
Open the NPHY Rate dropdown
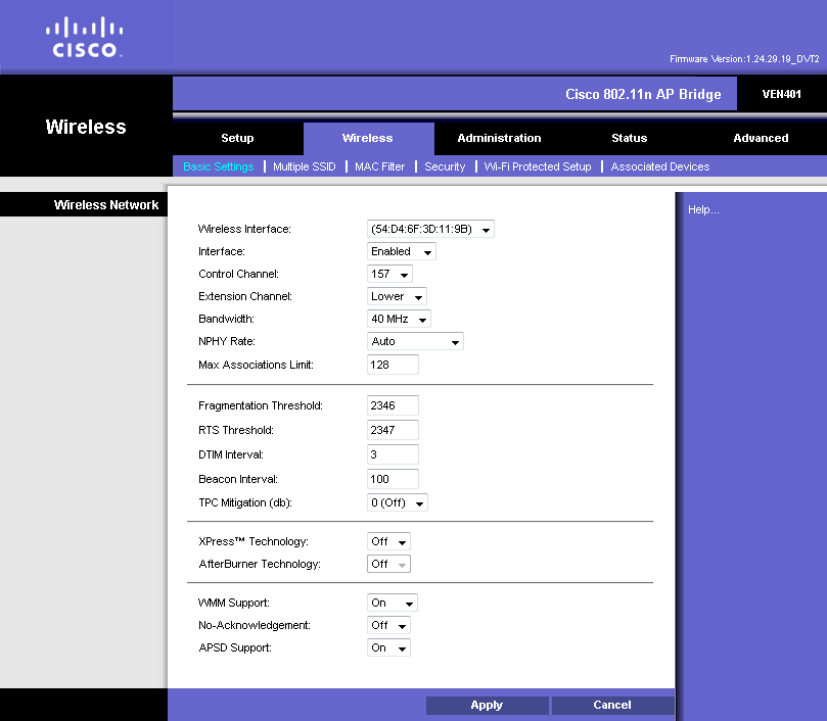click(x=415, y=341)
